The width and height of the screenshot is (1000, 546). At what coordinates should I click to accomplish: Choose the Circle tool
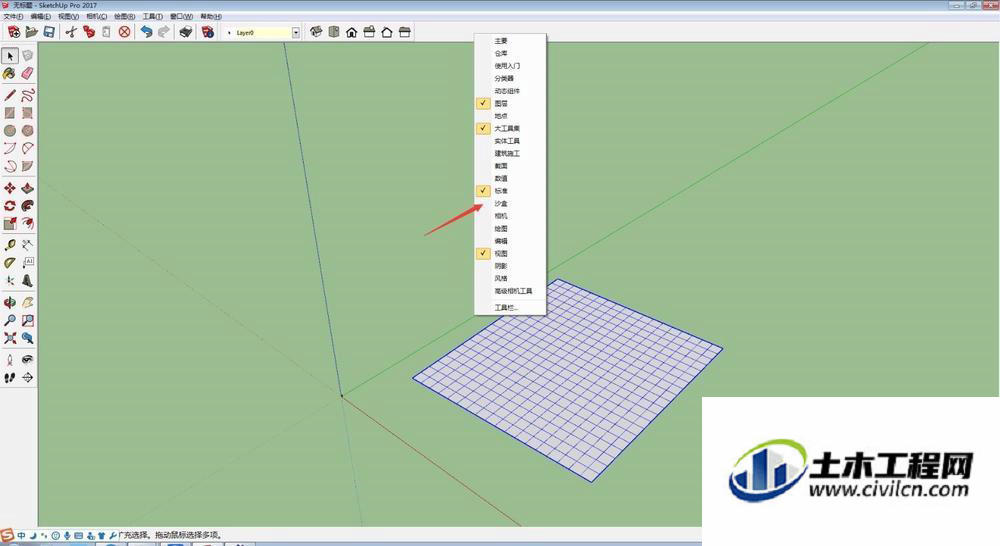coord(10,131)
